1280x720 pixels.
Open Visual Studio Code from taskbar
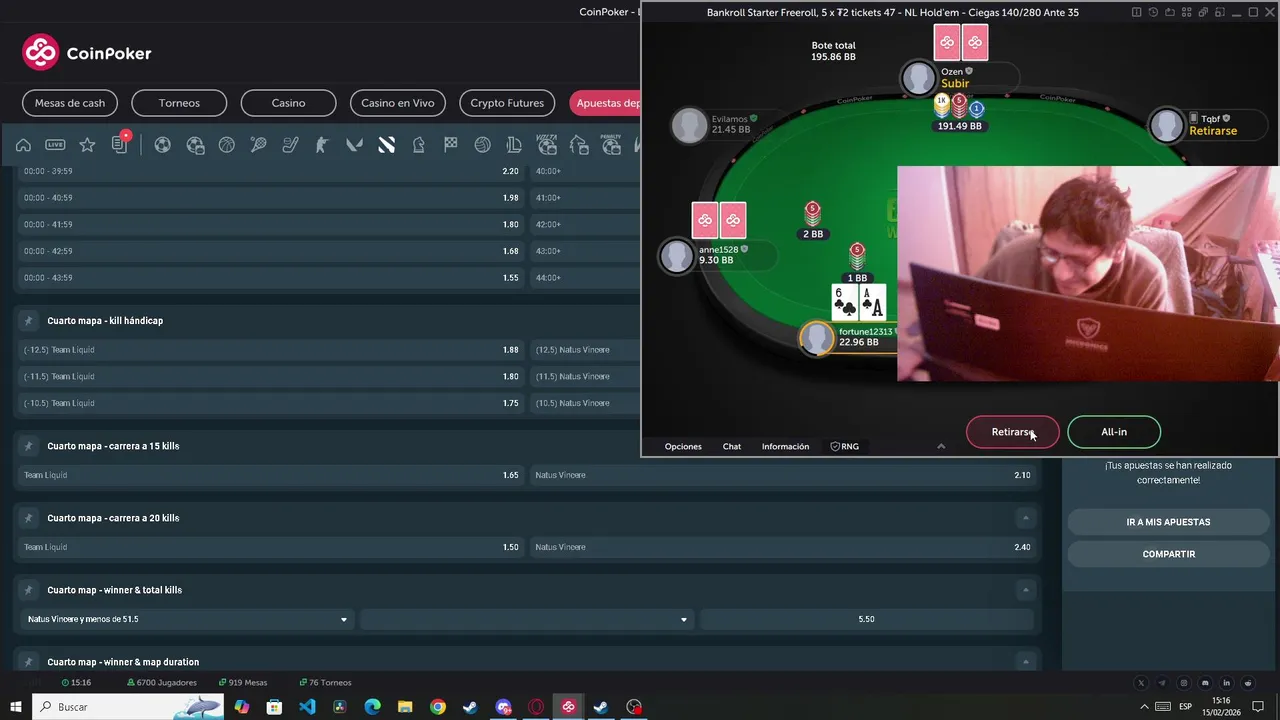(x=307, y=706)
